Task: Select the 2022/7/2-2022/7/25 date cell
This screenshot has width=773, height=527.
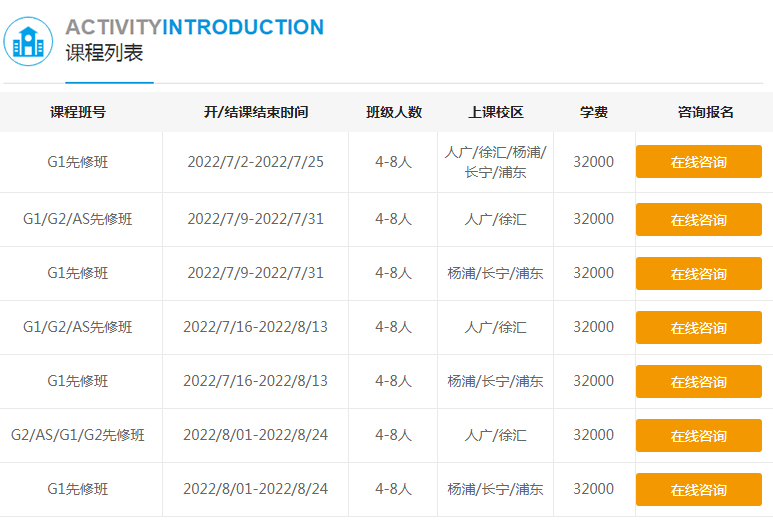Action: [x=256, y=162]
